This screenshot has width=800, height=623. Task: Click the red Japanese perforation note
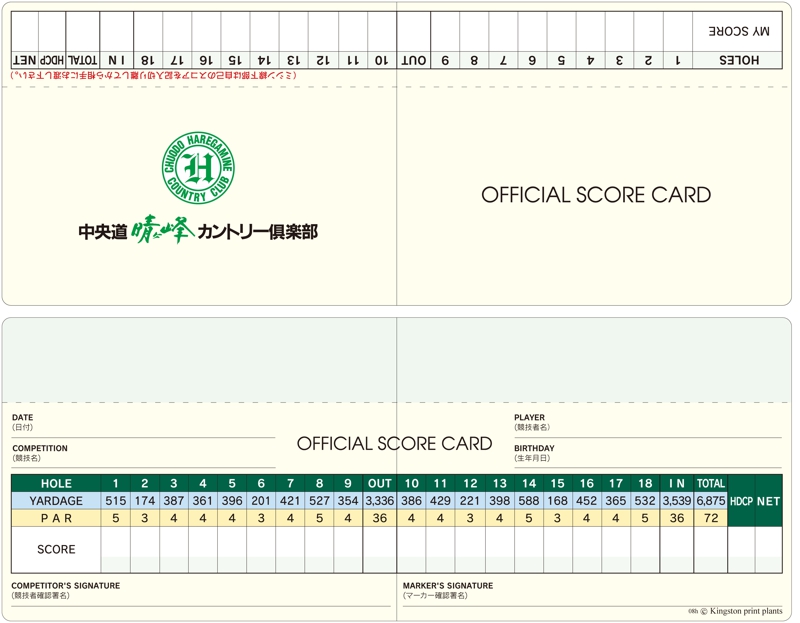[x=153, y=75]
